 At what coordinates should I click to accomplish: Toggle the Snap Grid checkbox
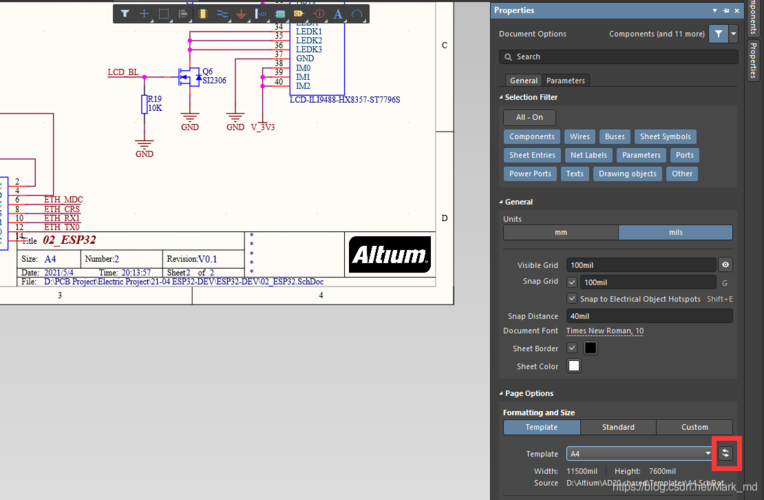(572, 282)
